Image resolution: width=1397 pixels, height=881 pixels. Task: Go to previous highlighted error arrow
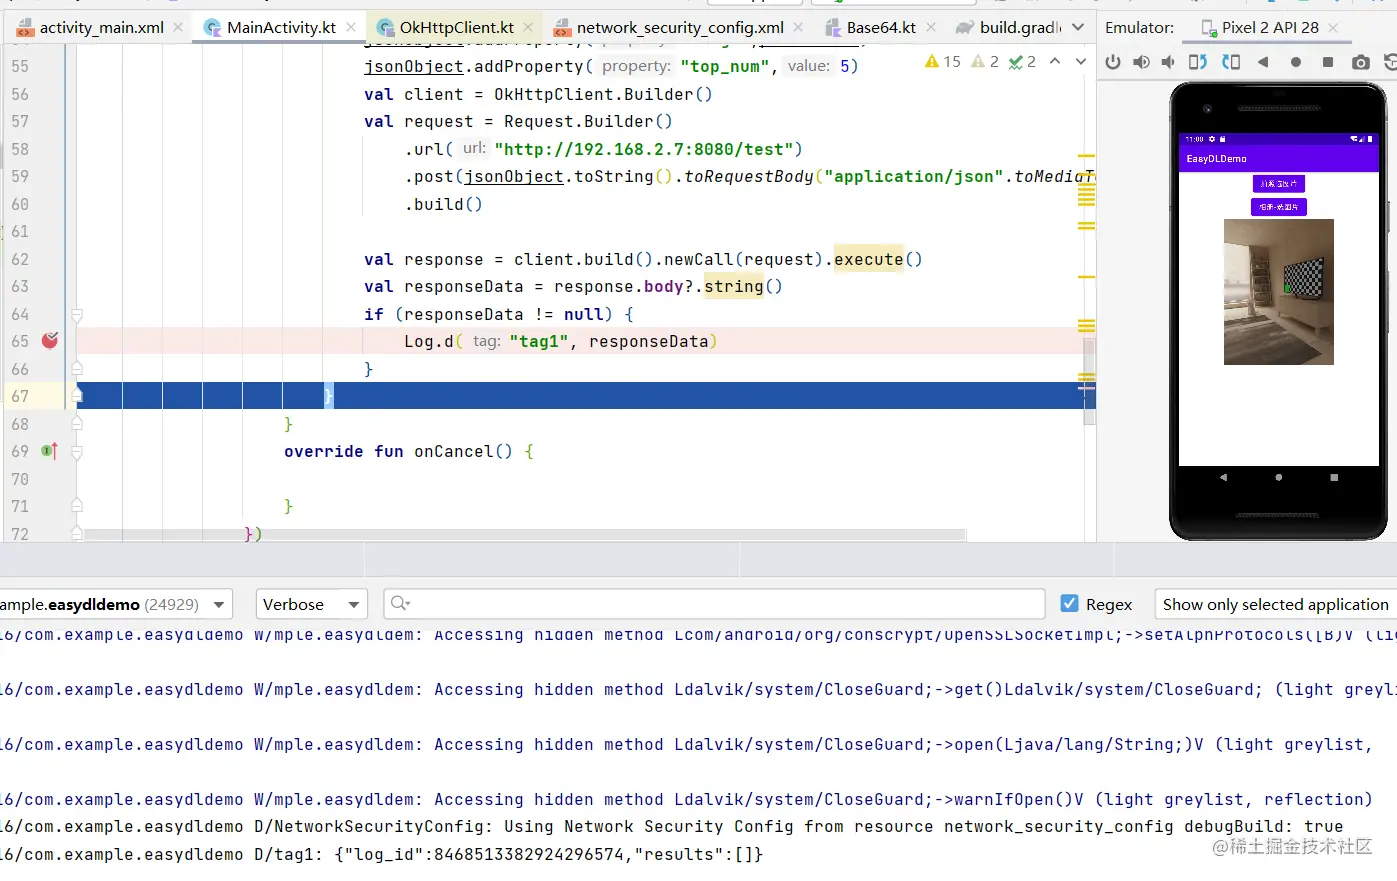pos(1055,62)
